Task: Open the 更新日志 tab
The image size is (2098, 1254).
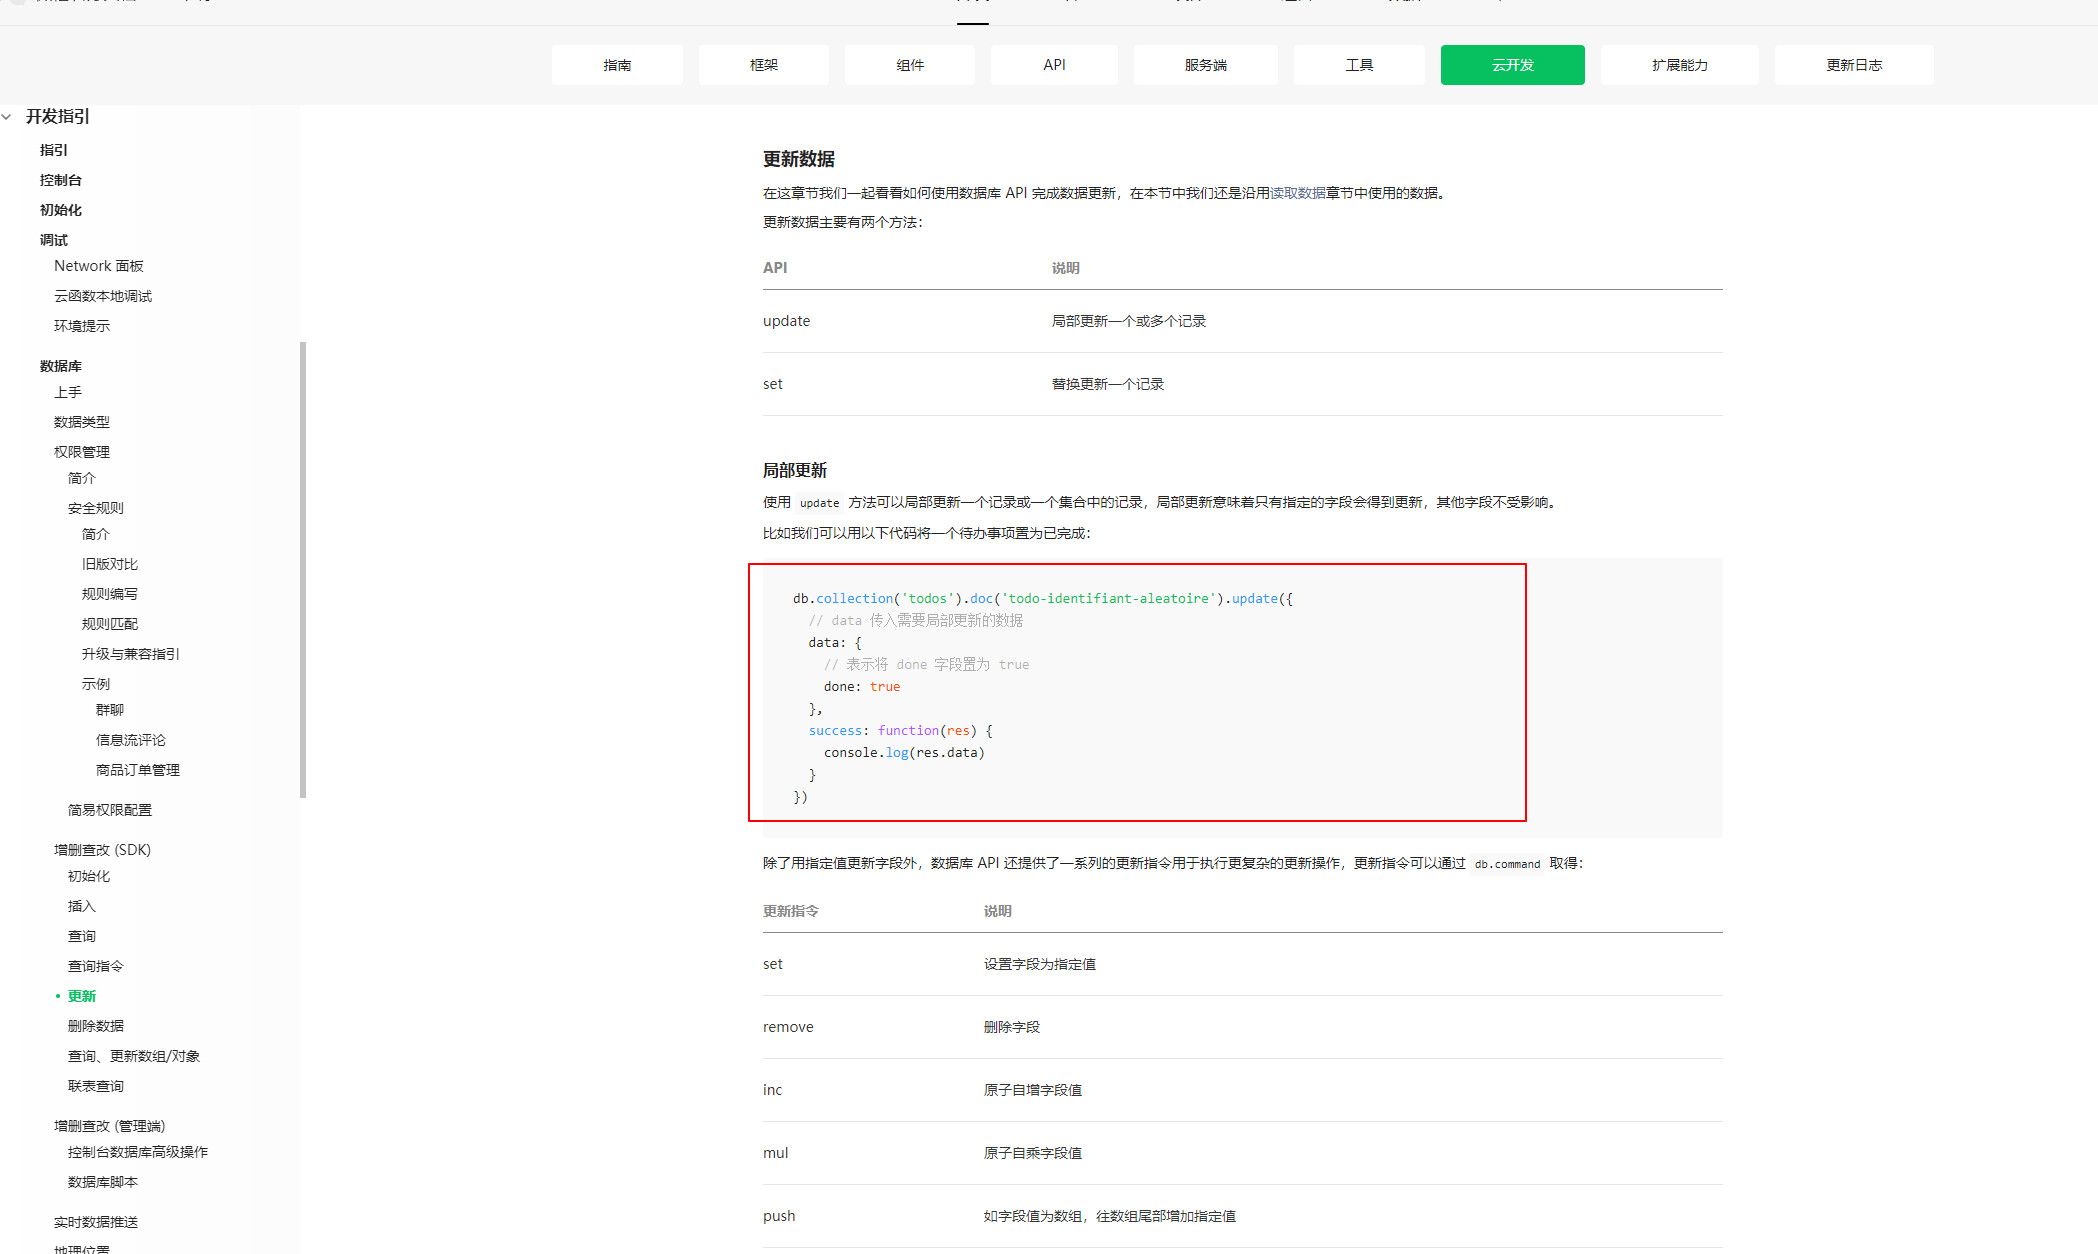Action: 1853,65
